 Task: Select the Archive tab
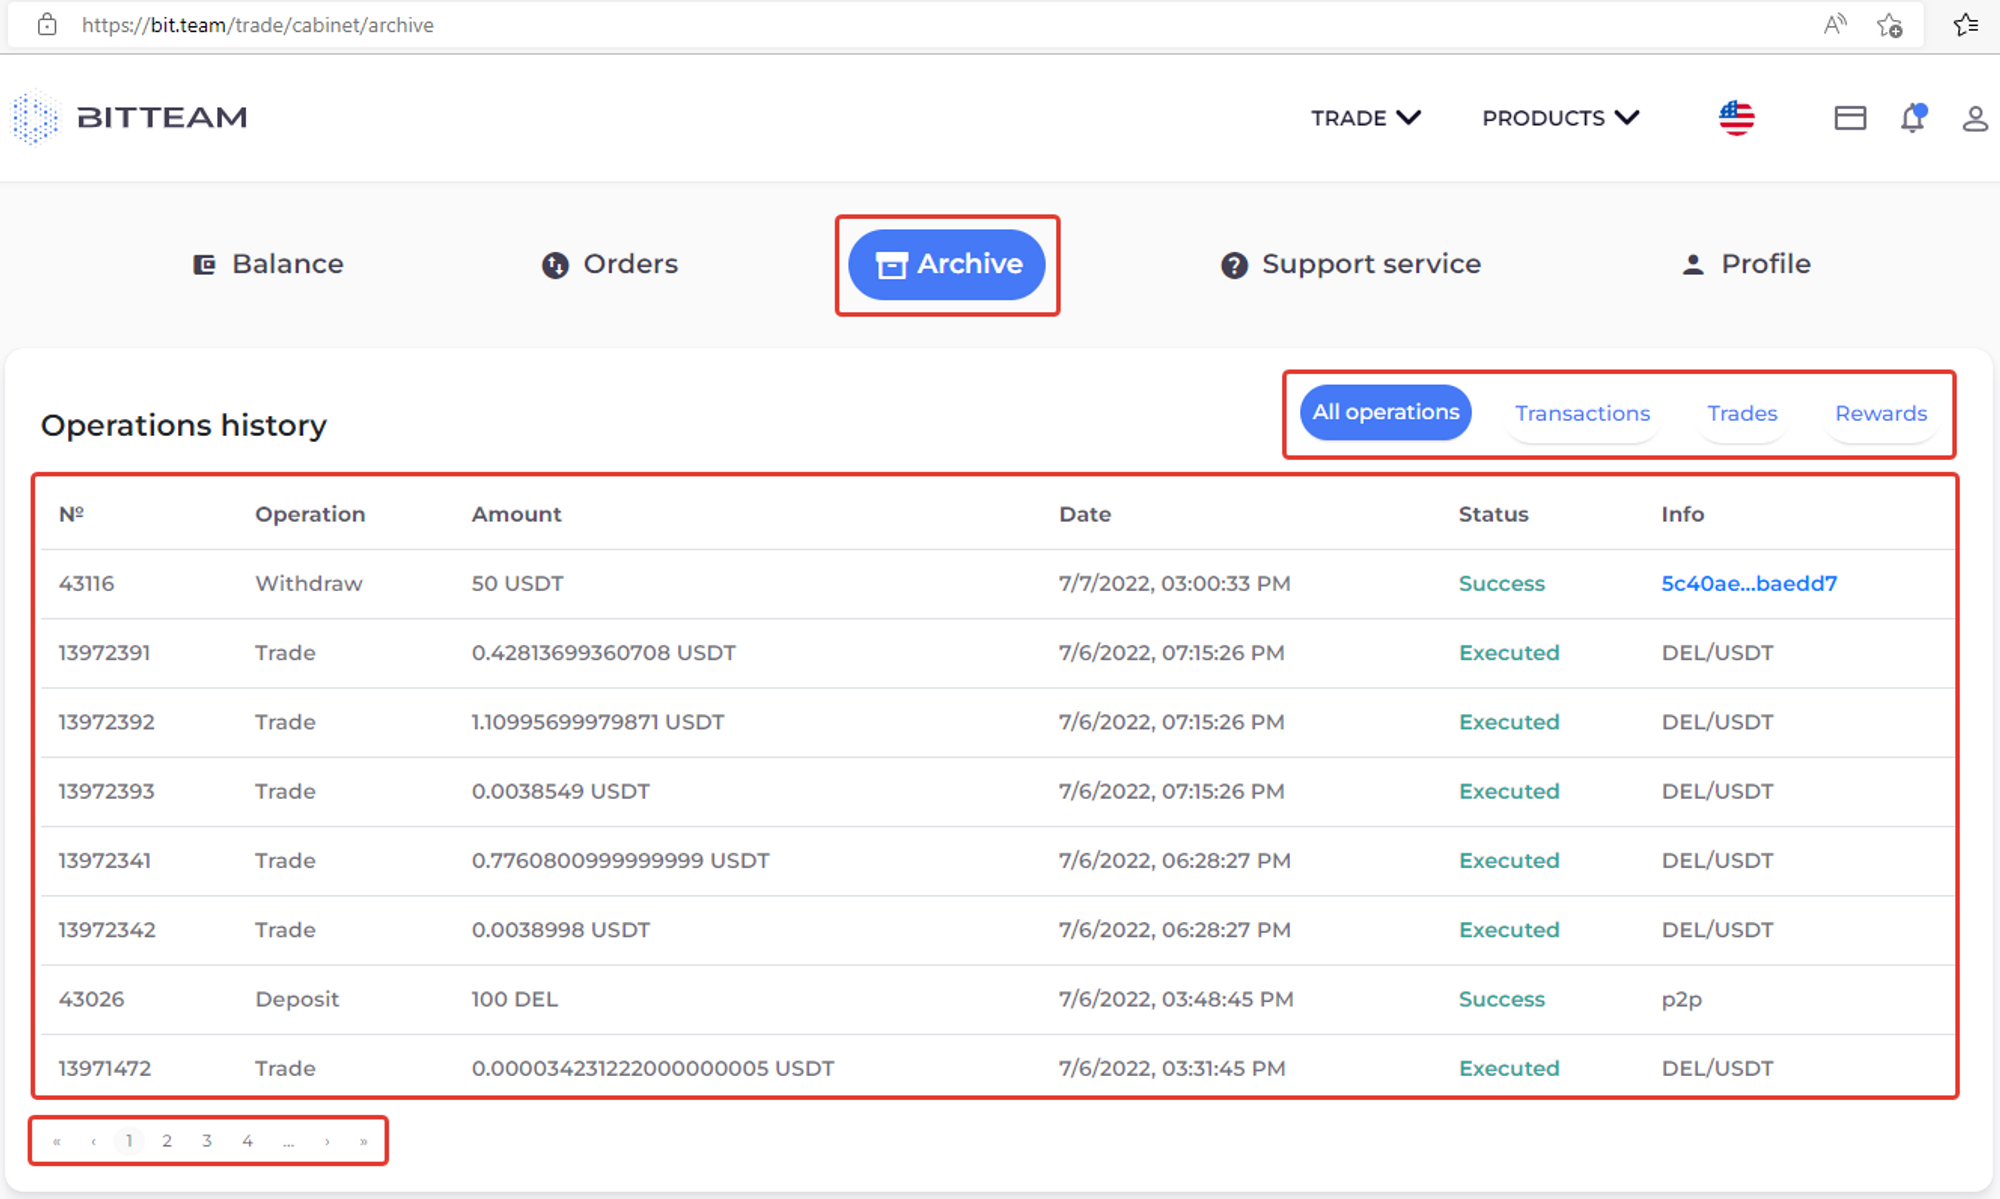pos(947,264)
